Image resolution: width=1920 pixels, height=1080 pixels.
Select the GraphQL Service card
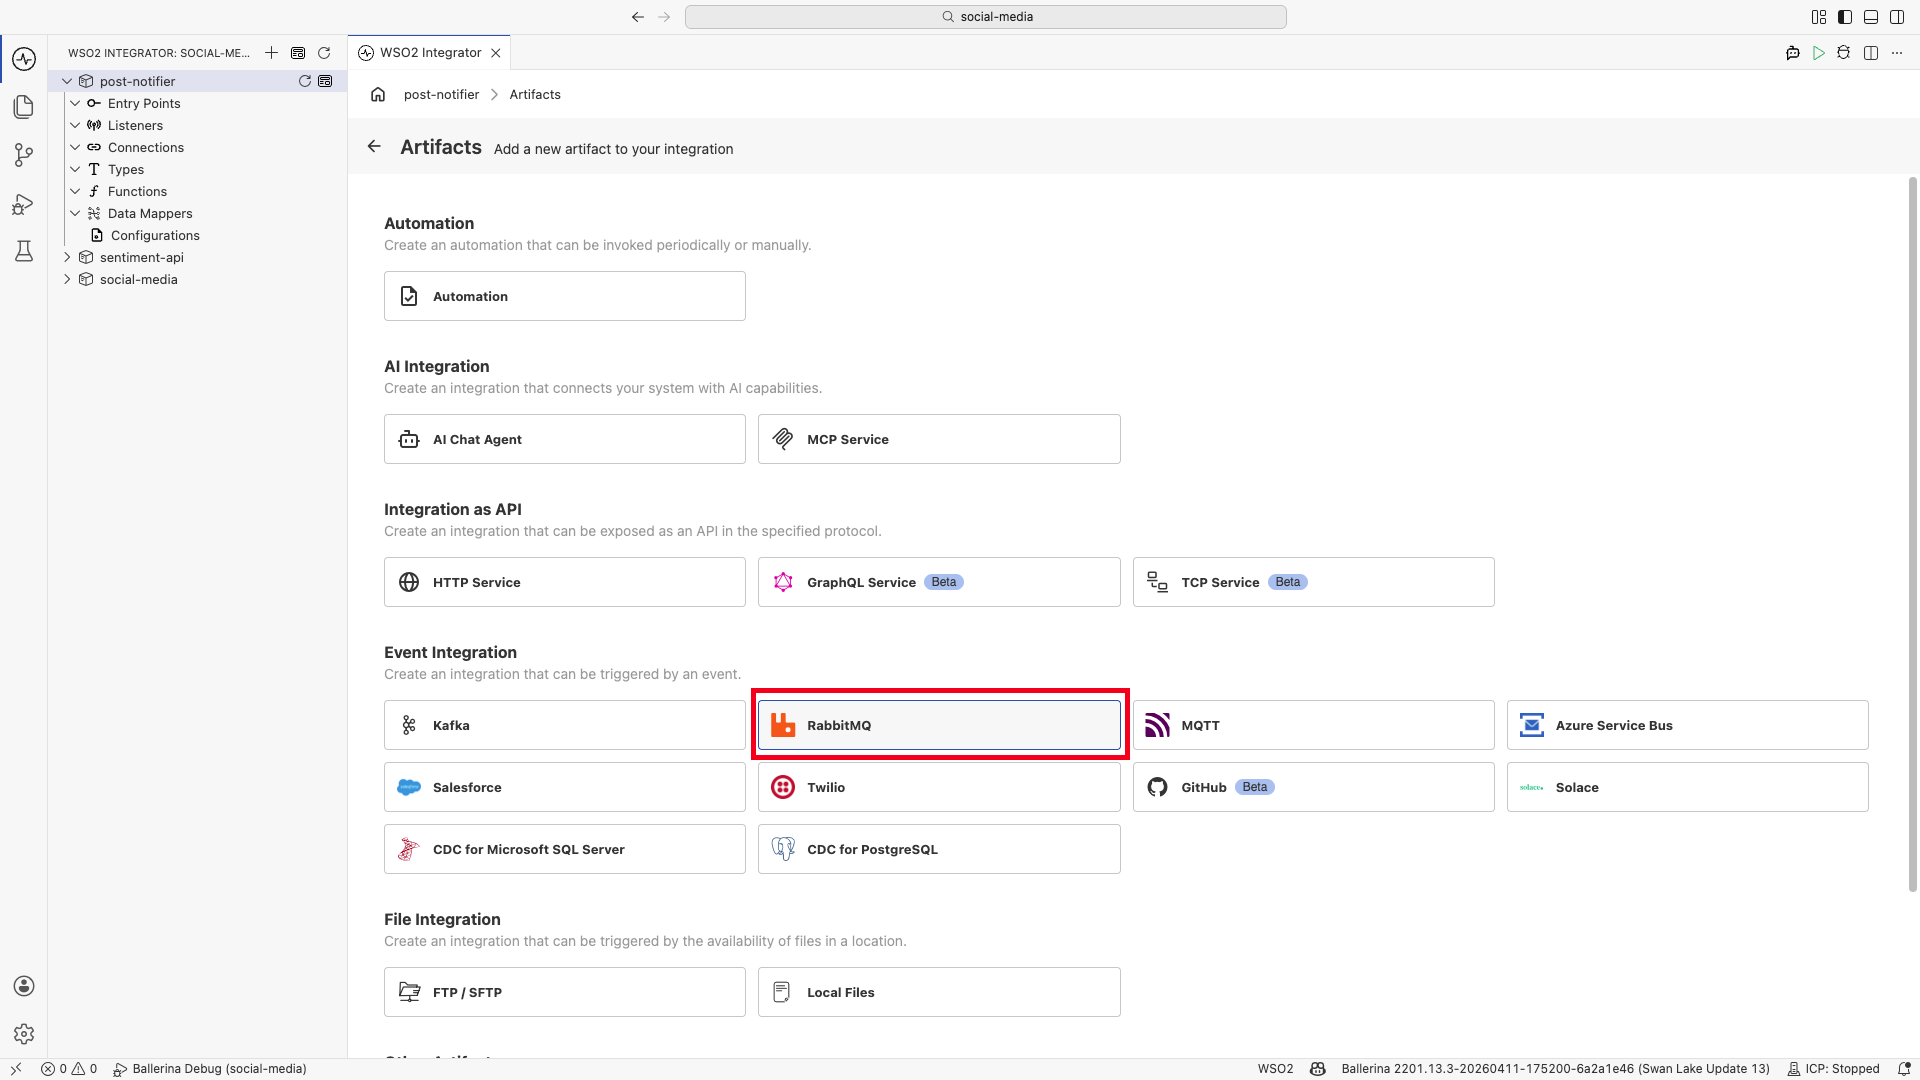click(939, 582)
